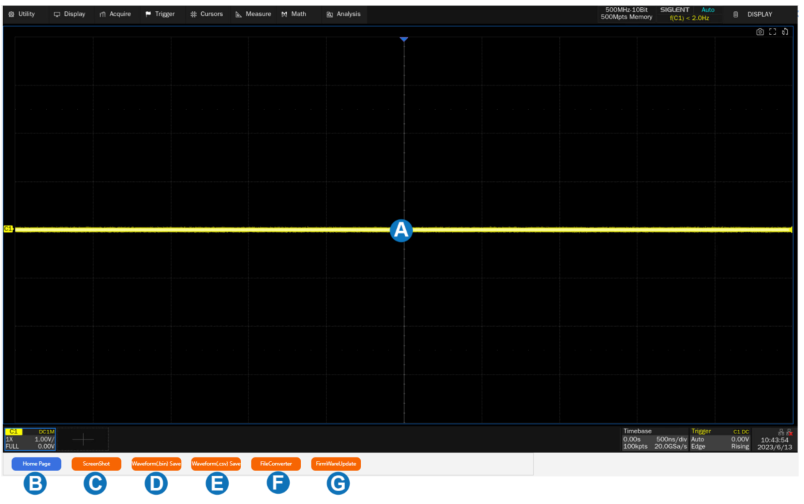Open the C1 channel descriptor box
804x504 pixels.
tap(29, 438)
